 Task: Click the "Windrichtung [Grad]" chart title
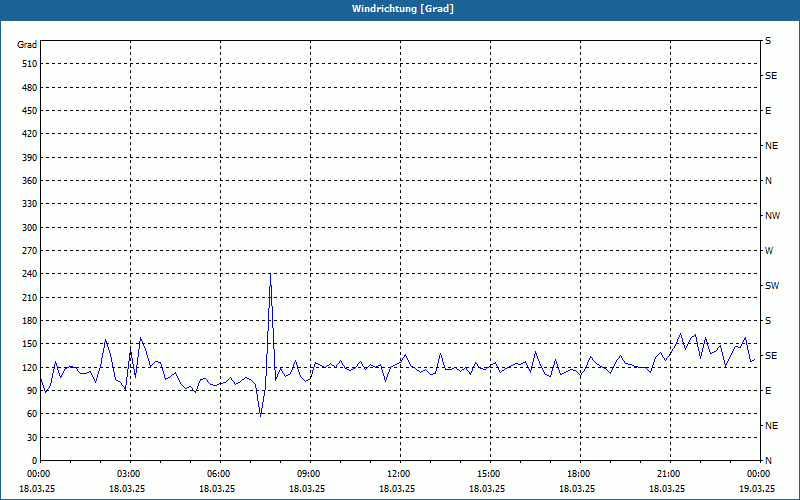[x=403, y=9]
